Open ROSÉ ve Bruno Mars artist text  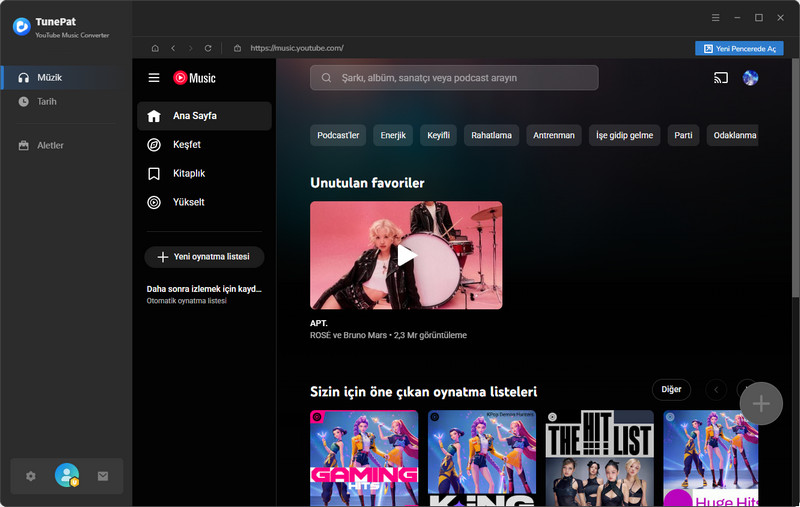(348, 335)
